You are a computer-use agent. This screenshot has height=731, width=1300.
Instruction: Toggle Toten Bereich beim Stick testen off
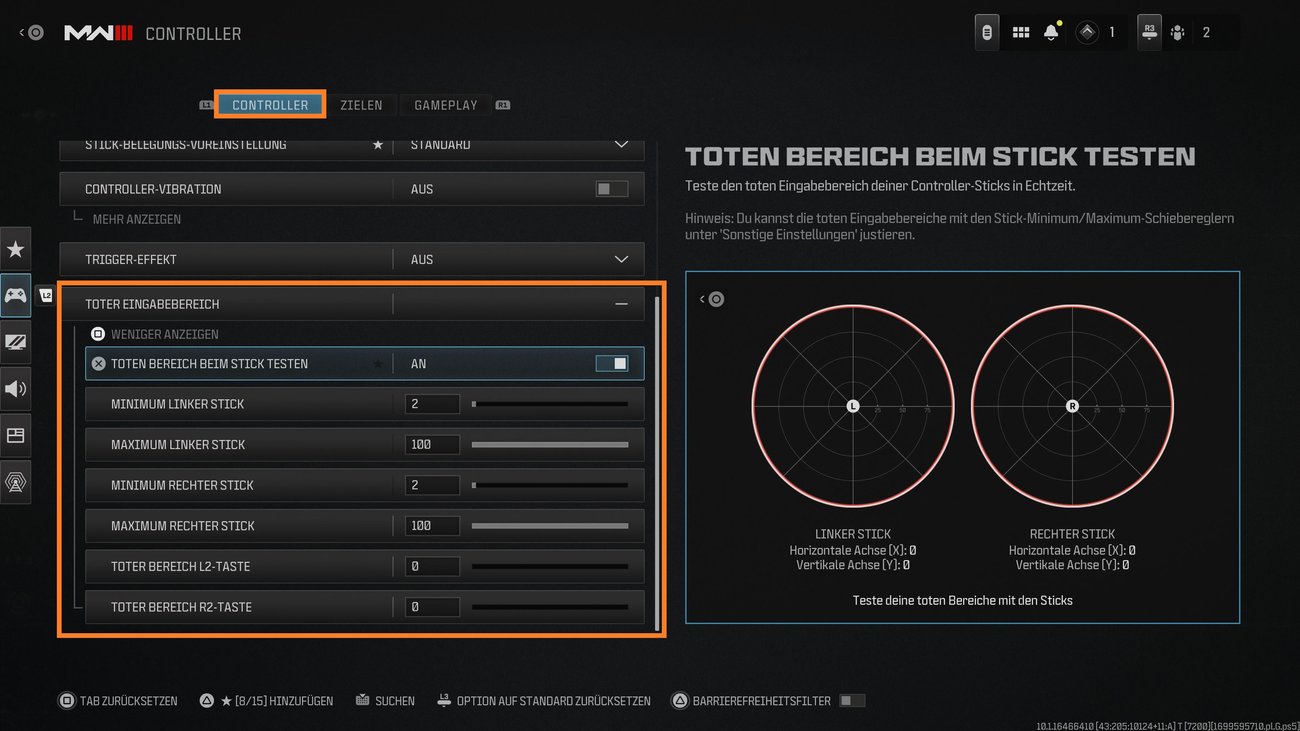(611, 363)
